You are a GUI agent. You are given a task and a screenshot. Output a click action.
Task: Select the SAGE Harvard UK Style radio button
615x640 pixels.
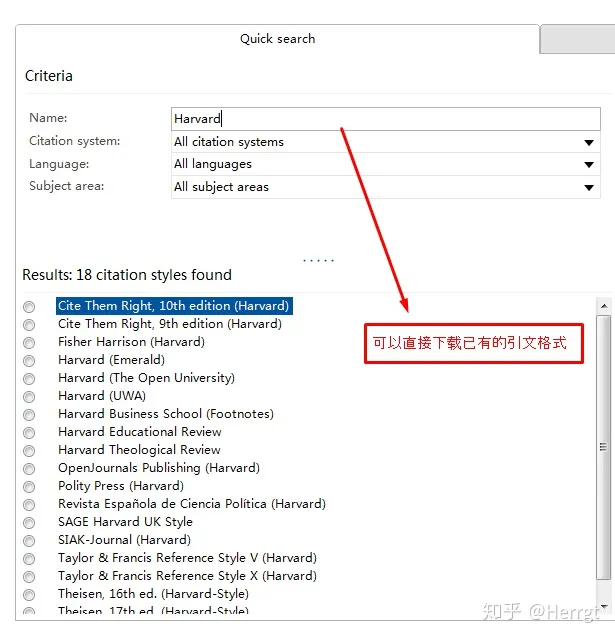pos(29,522)
